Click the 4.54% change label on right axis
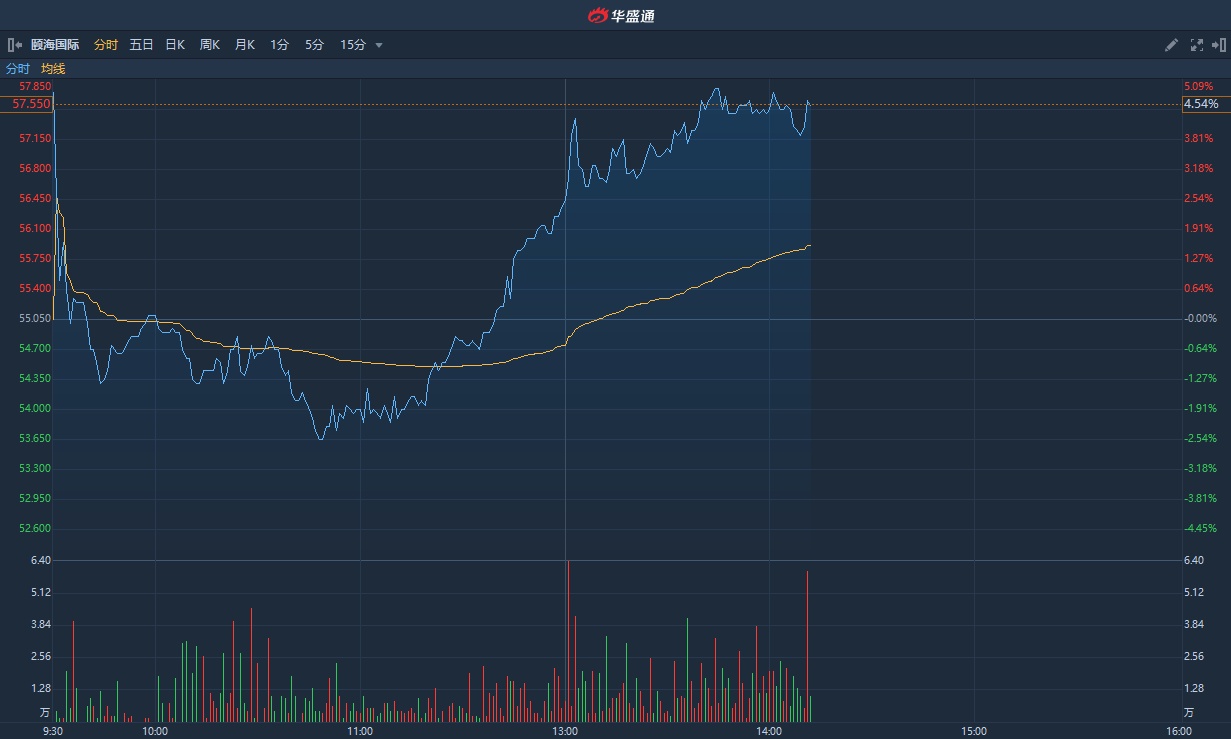1231x739 pixels. (x=1200, y=104)
